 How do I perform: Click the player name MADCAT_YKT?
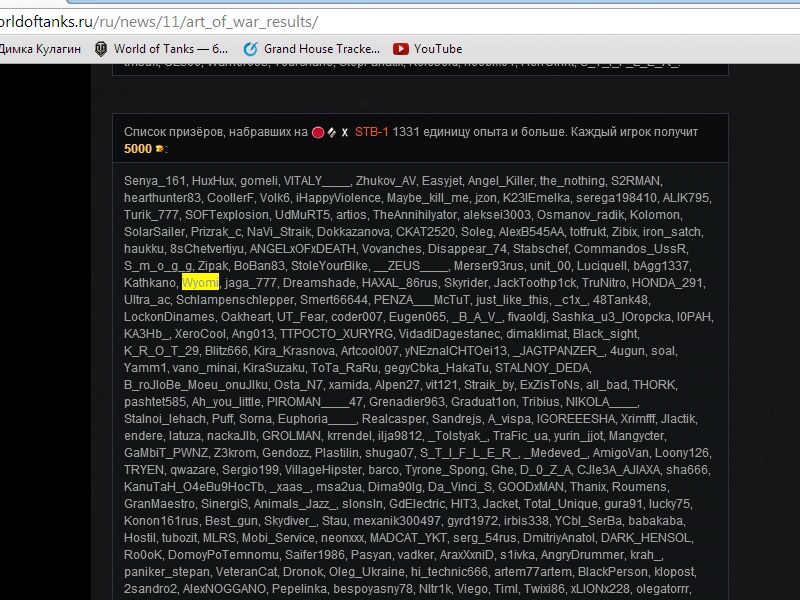(x=408, y=538)
